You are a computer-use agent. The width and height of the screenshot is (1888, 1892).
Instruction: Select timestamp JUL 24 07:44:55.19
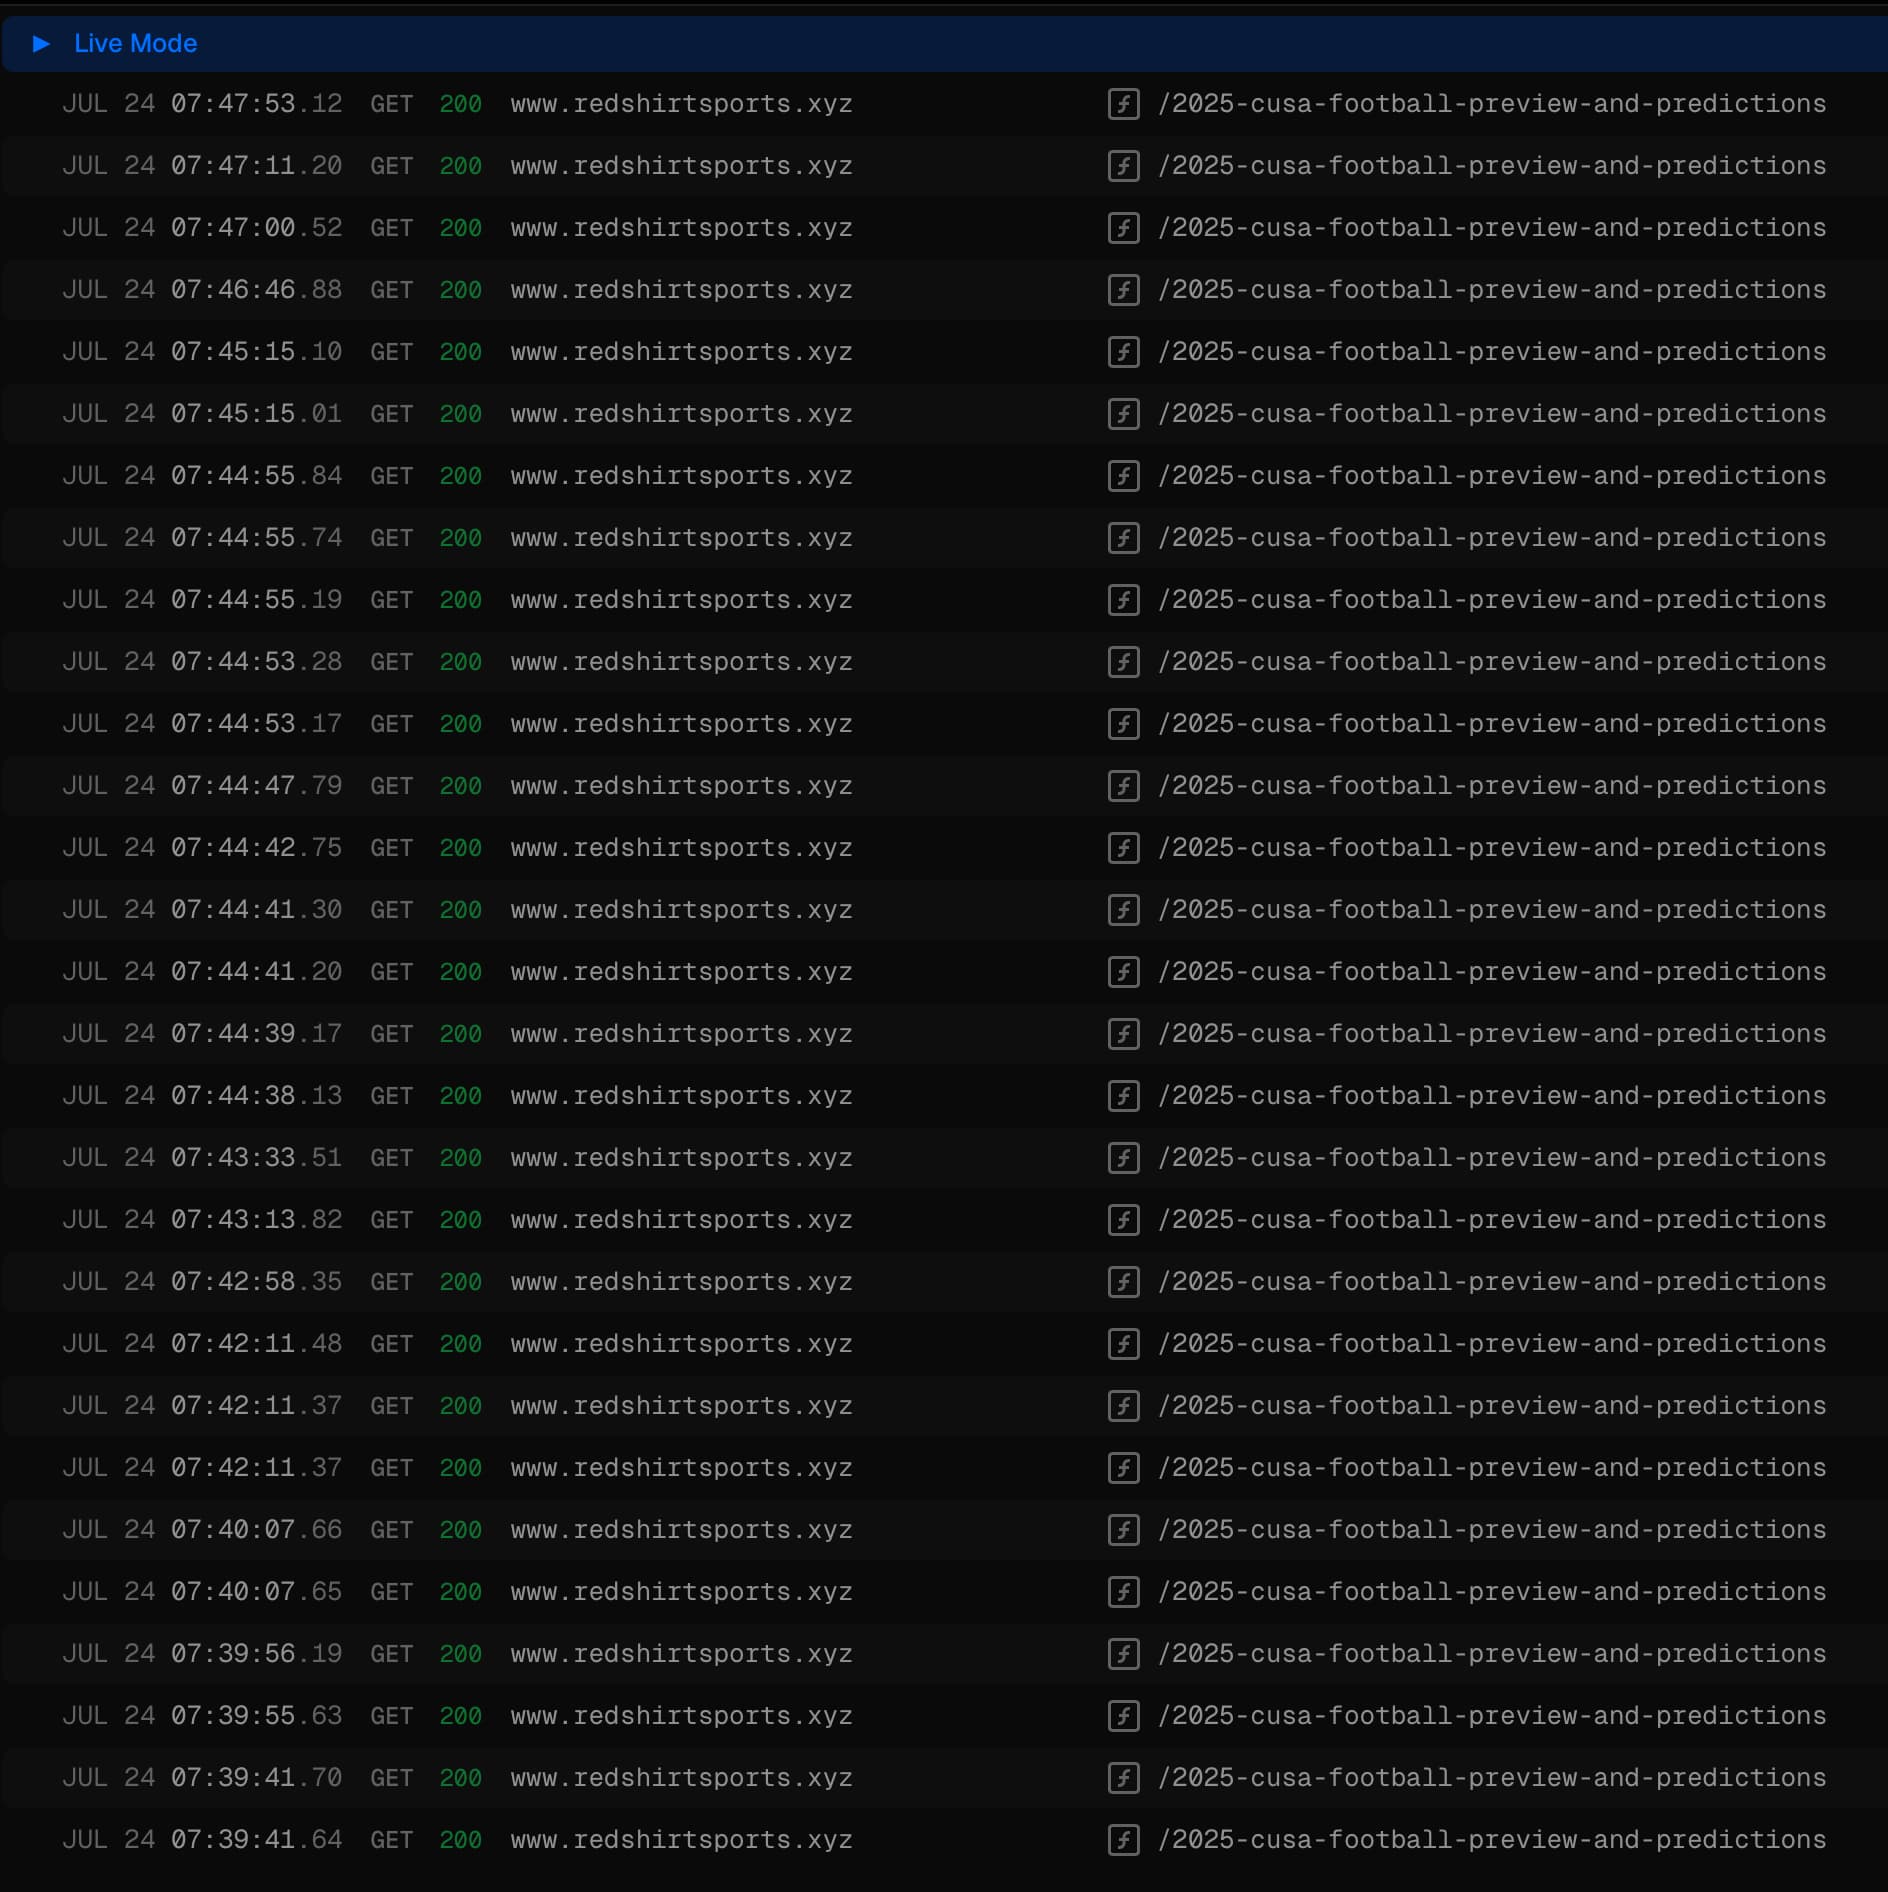pos(202,600)
